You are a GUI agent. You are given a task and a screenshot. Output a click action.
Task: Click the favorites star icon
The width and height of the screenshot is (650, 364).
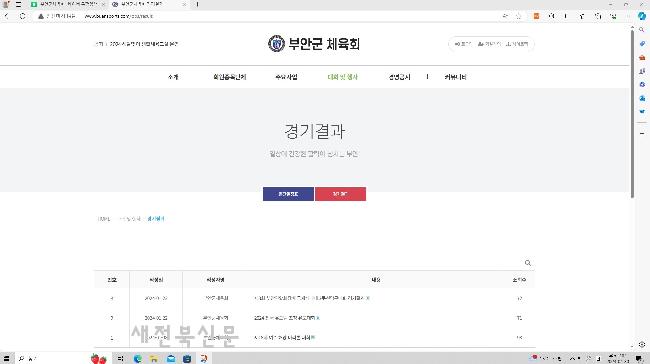(519, 16)
